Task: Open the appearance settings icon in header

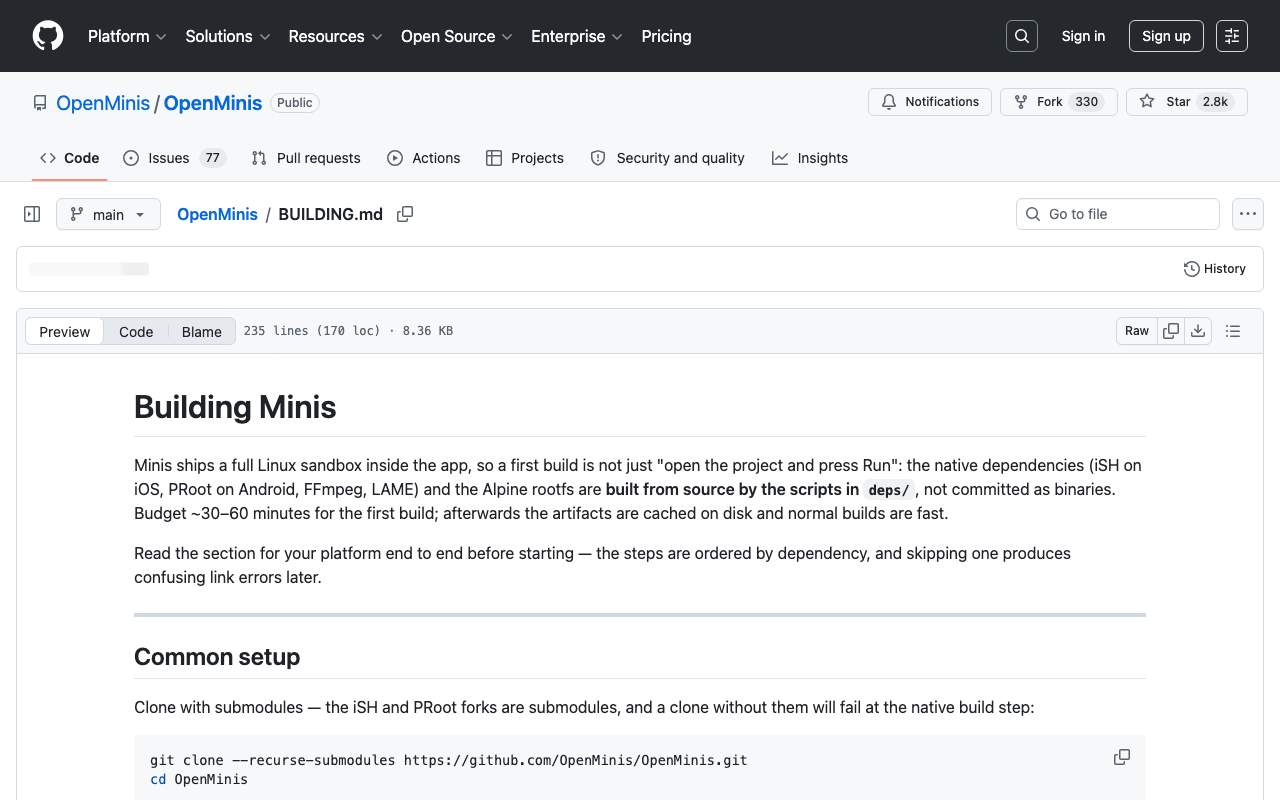Action: [1232, 36]
